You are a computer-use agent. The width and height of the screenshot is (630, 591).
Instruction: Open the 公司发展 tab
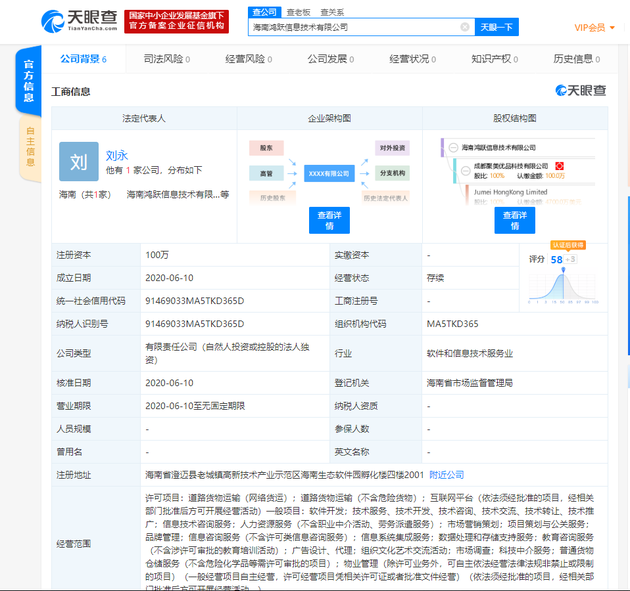tap(331, 59)
